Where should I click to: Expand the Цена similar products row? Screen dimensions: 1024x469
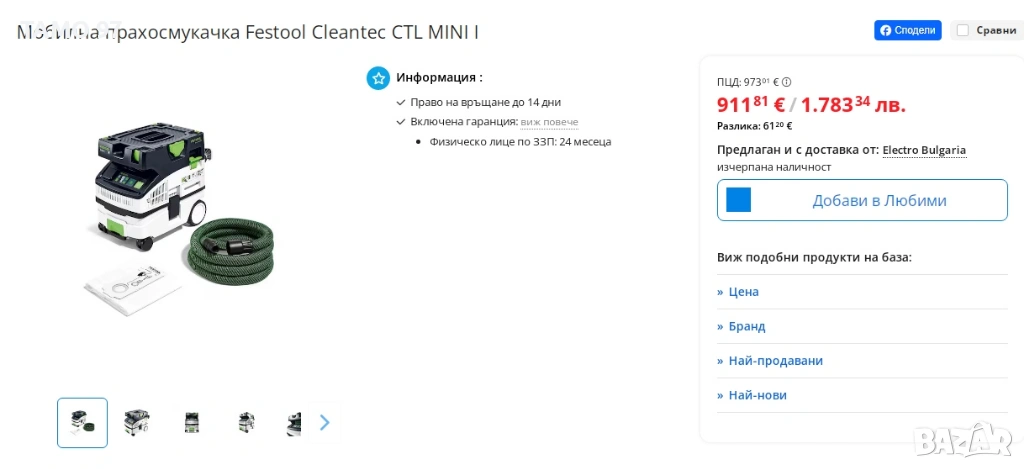[738, 292]
